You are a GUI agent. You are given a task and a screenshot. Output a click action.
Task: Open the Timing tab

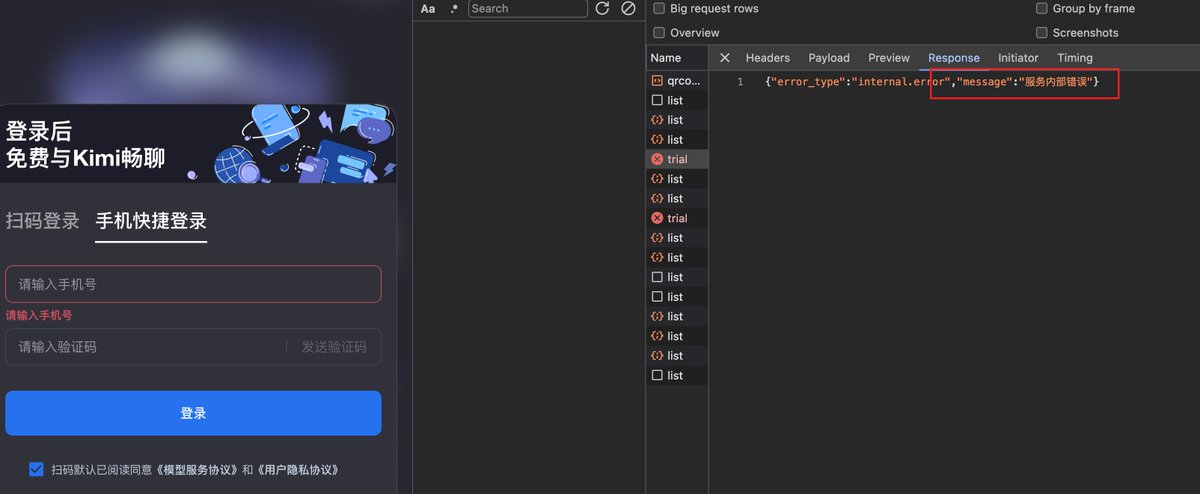pos(1075,58)
